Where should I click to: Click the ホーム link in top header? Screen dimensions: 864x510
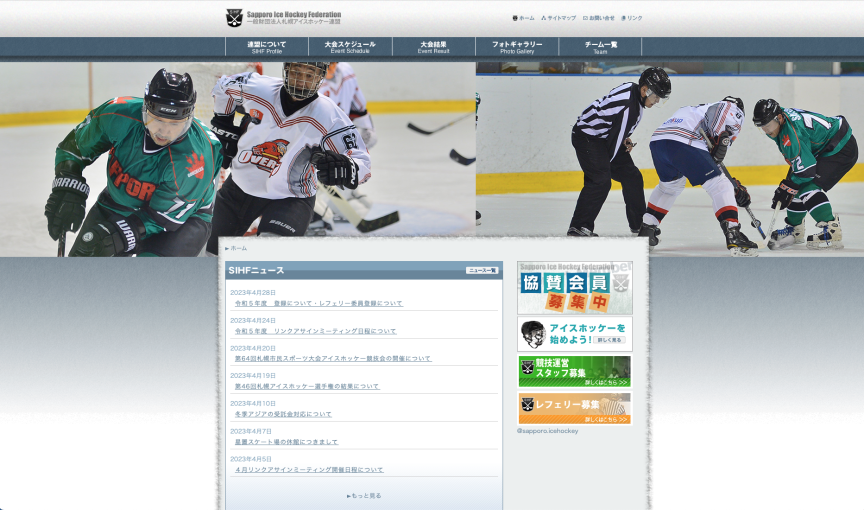pyautogui.click(x=524, y=18)
